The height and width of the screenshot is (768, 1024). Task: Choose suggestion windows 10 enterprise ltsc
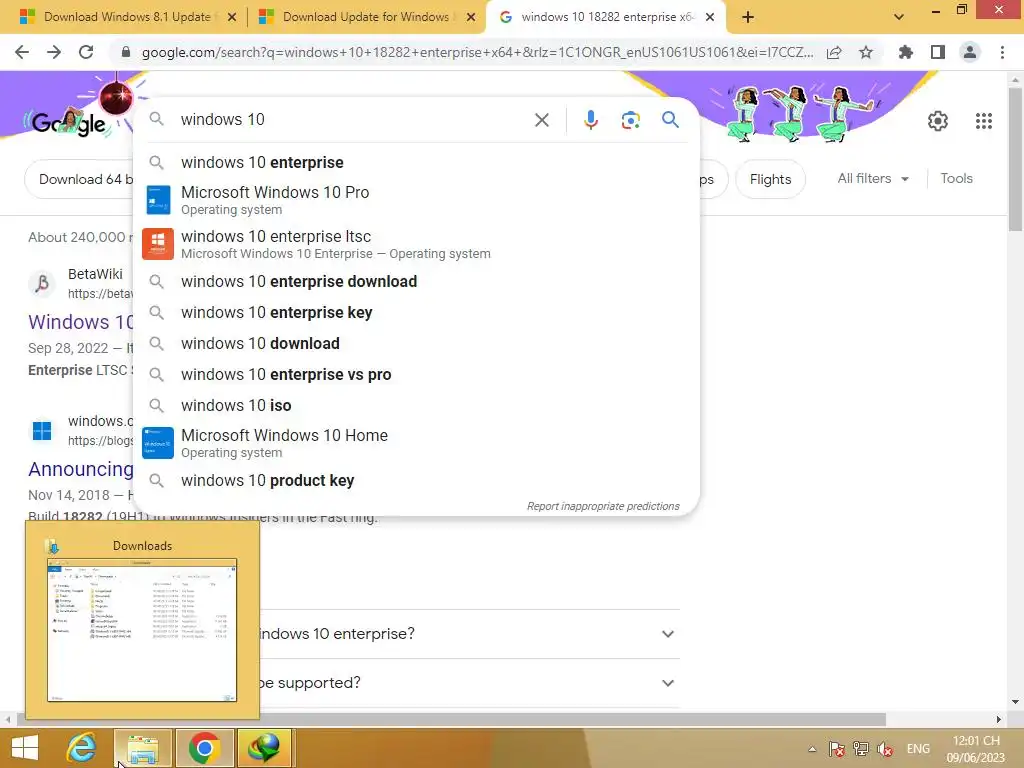point(416,244)
